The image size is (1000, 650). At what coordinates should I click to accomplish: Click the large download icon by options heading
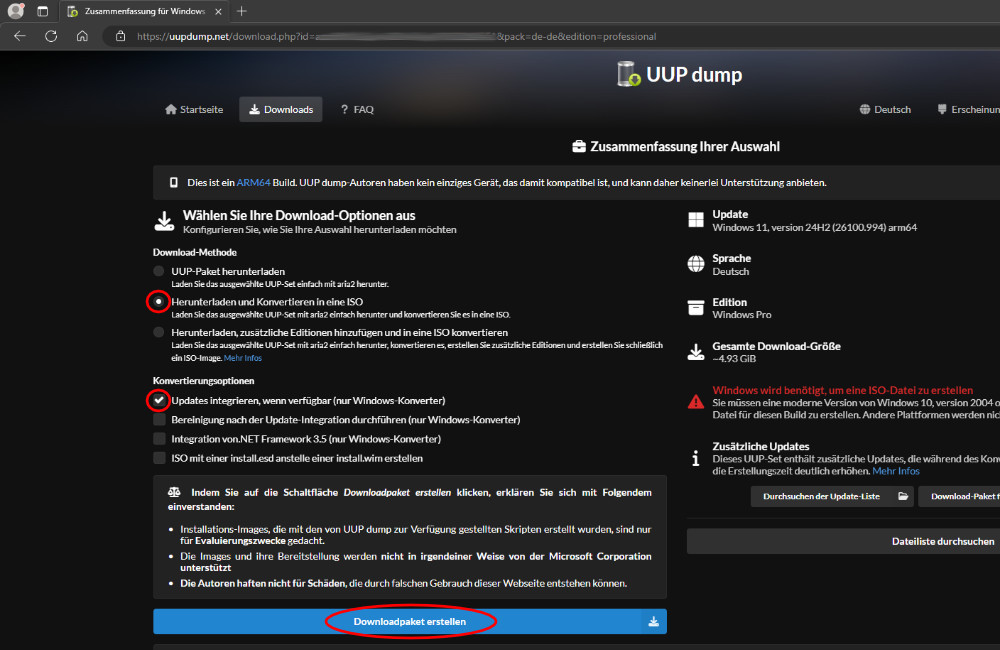pos(165,221)
